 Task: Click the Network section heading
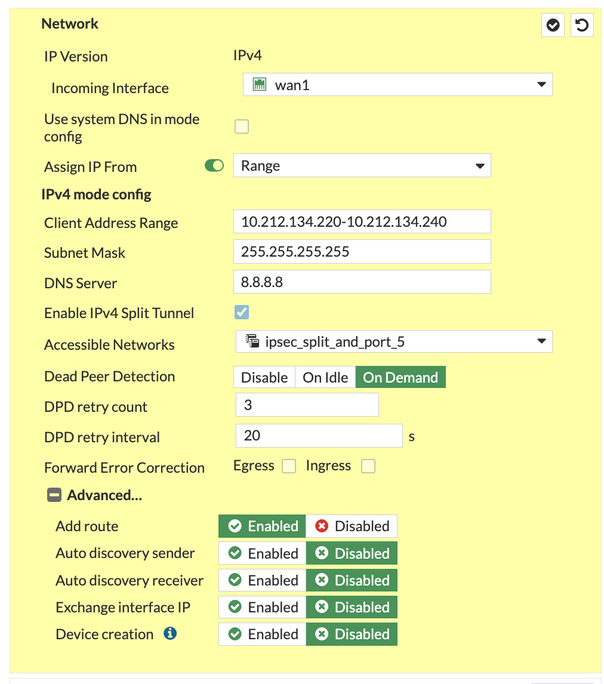70,24
